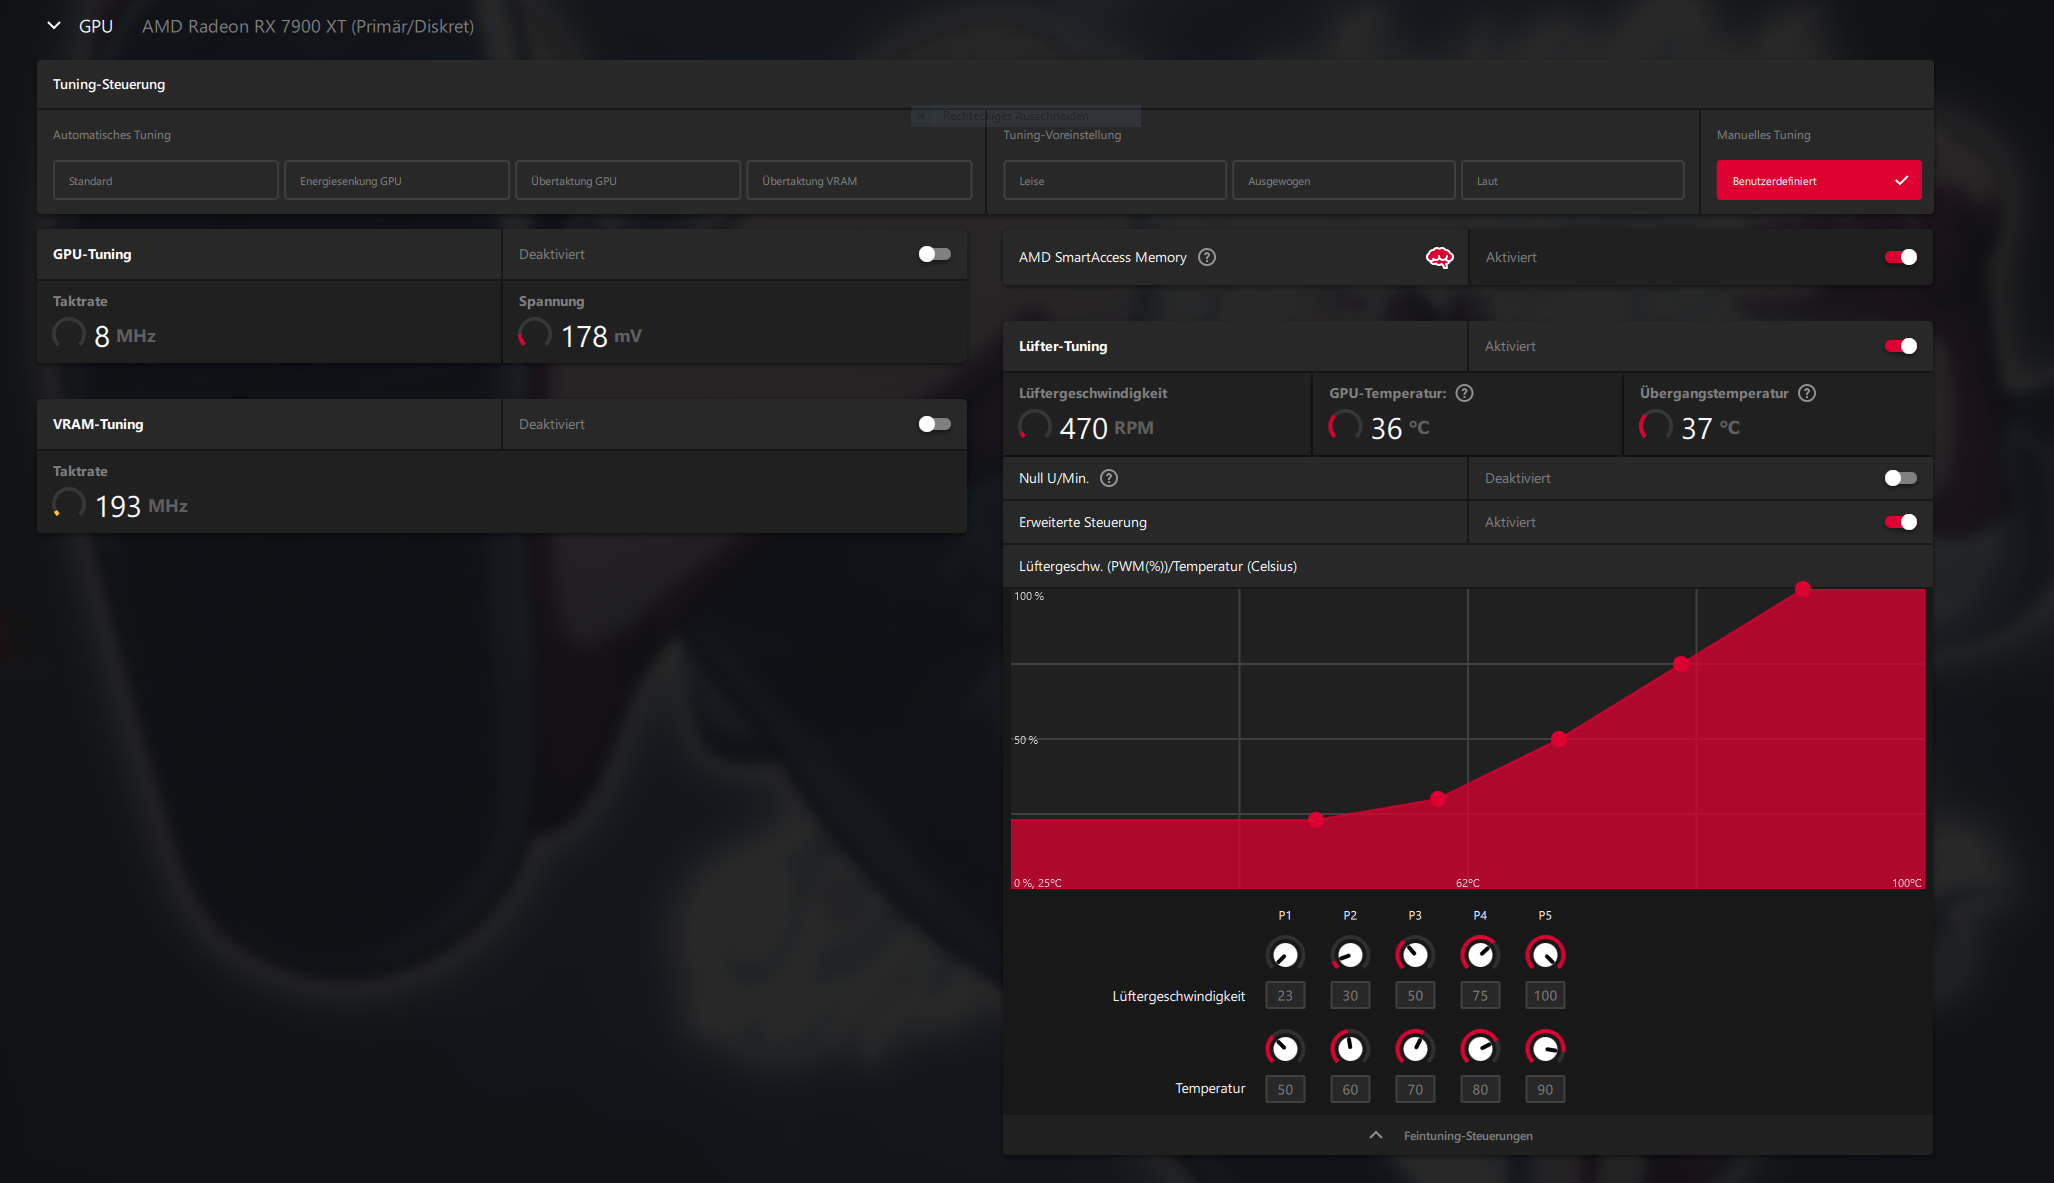
Task: Click the P3 temperature dial
Action: coord(1415,1048)
